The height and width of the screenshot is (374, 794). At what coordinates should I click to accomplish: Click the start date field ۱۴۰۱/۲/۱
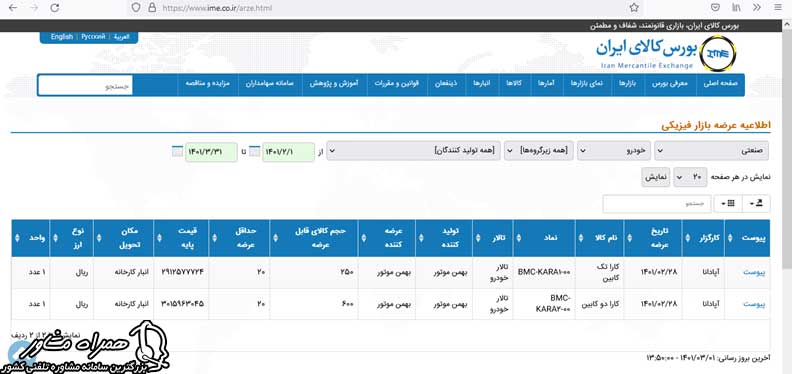[x=288, y=152]
